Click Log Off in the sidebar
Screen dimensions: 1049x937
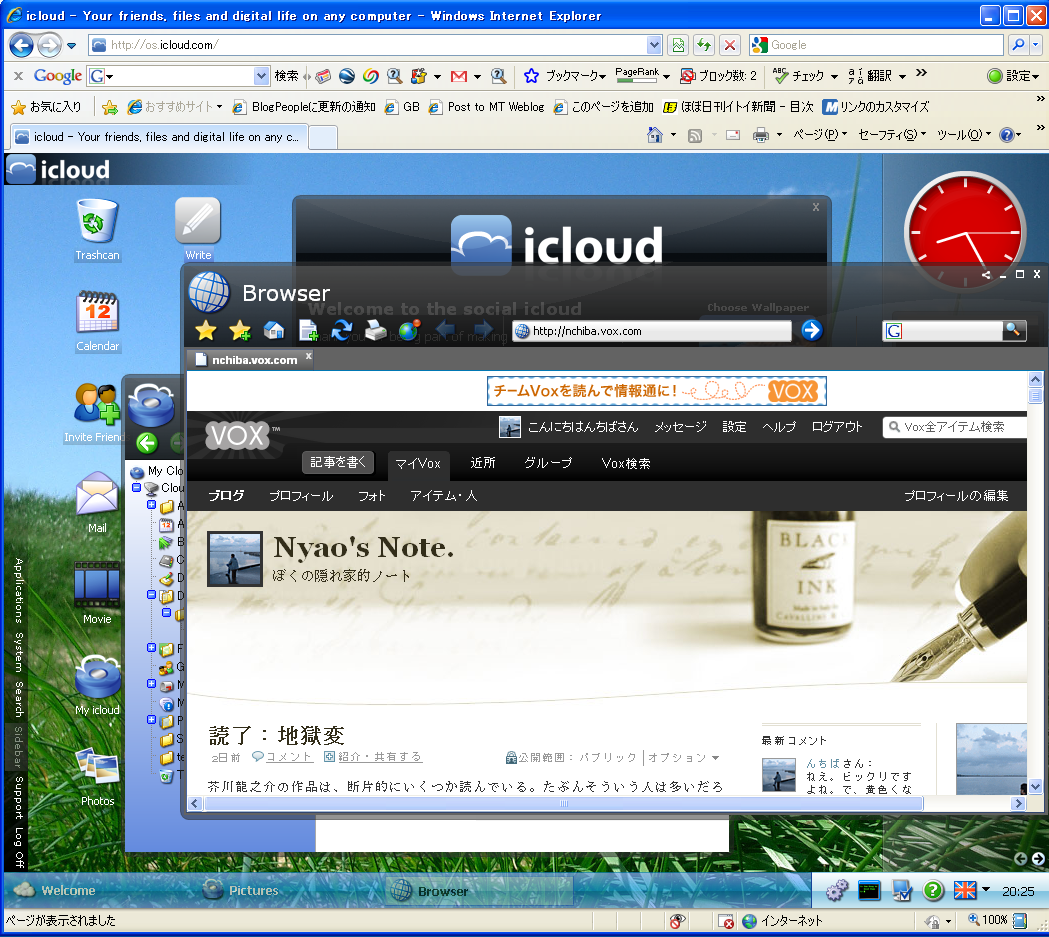[19, 847]
